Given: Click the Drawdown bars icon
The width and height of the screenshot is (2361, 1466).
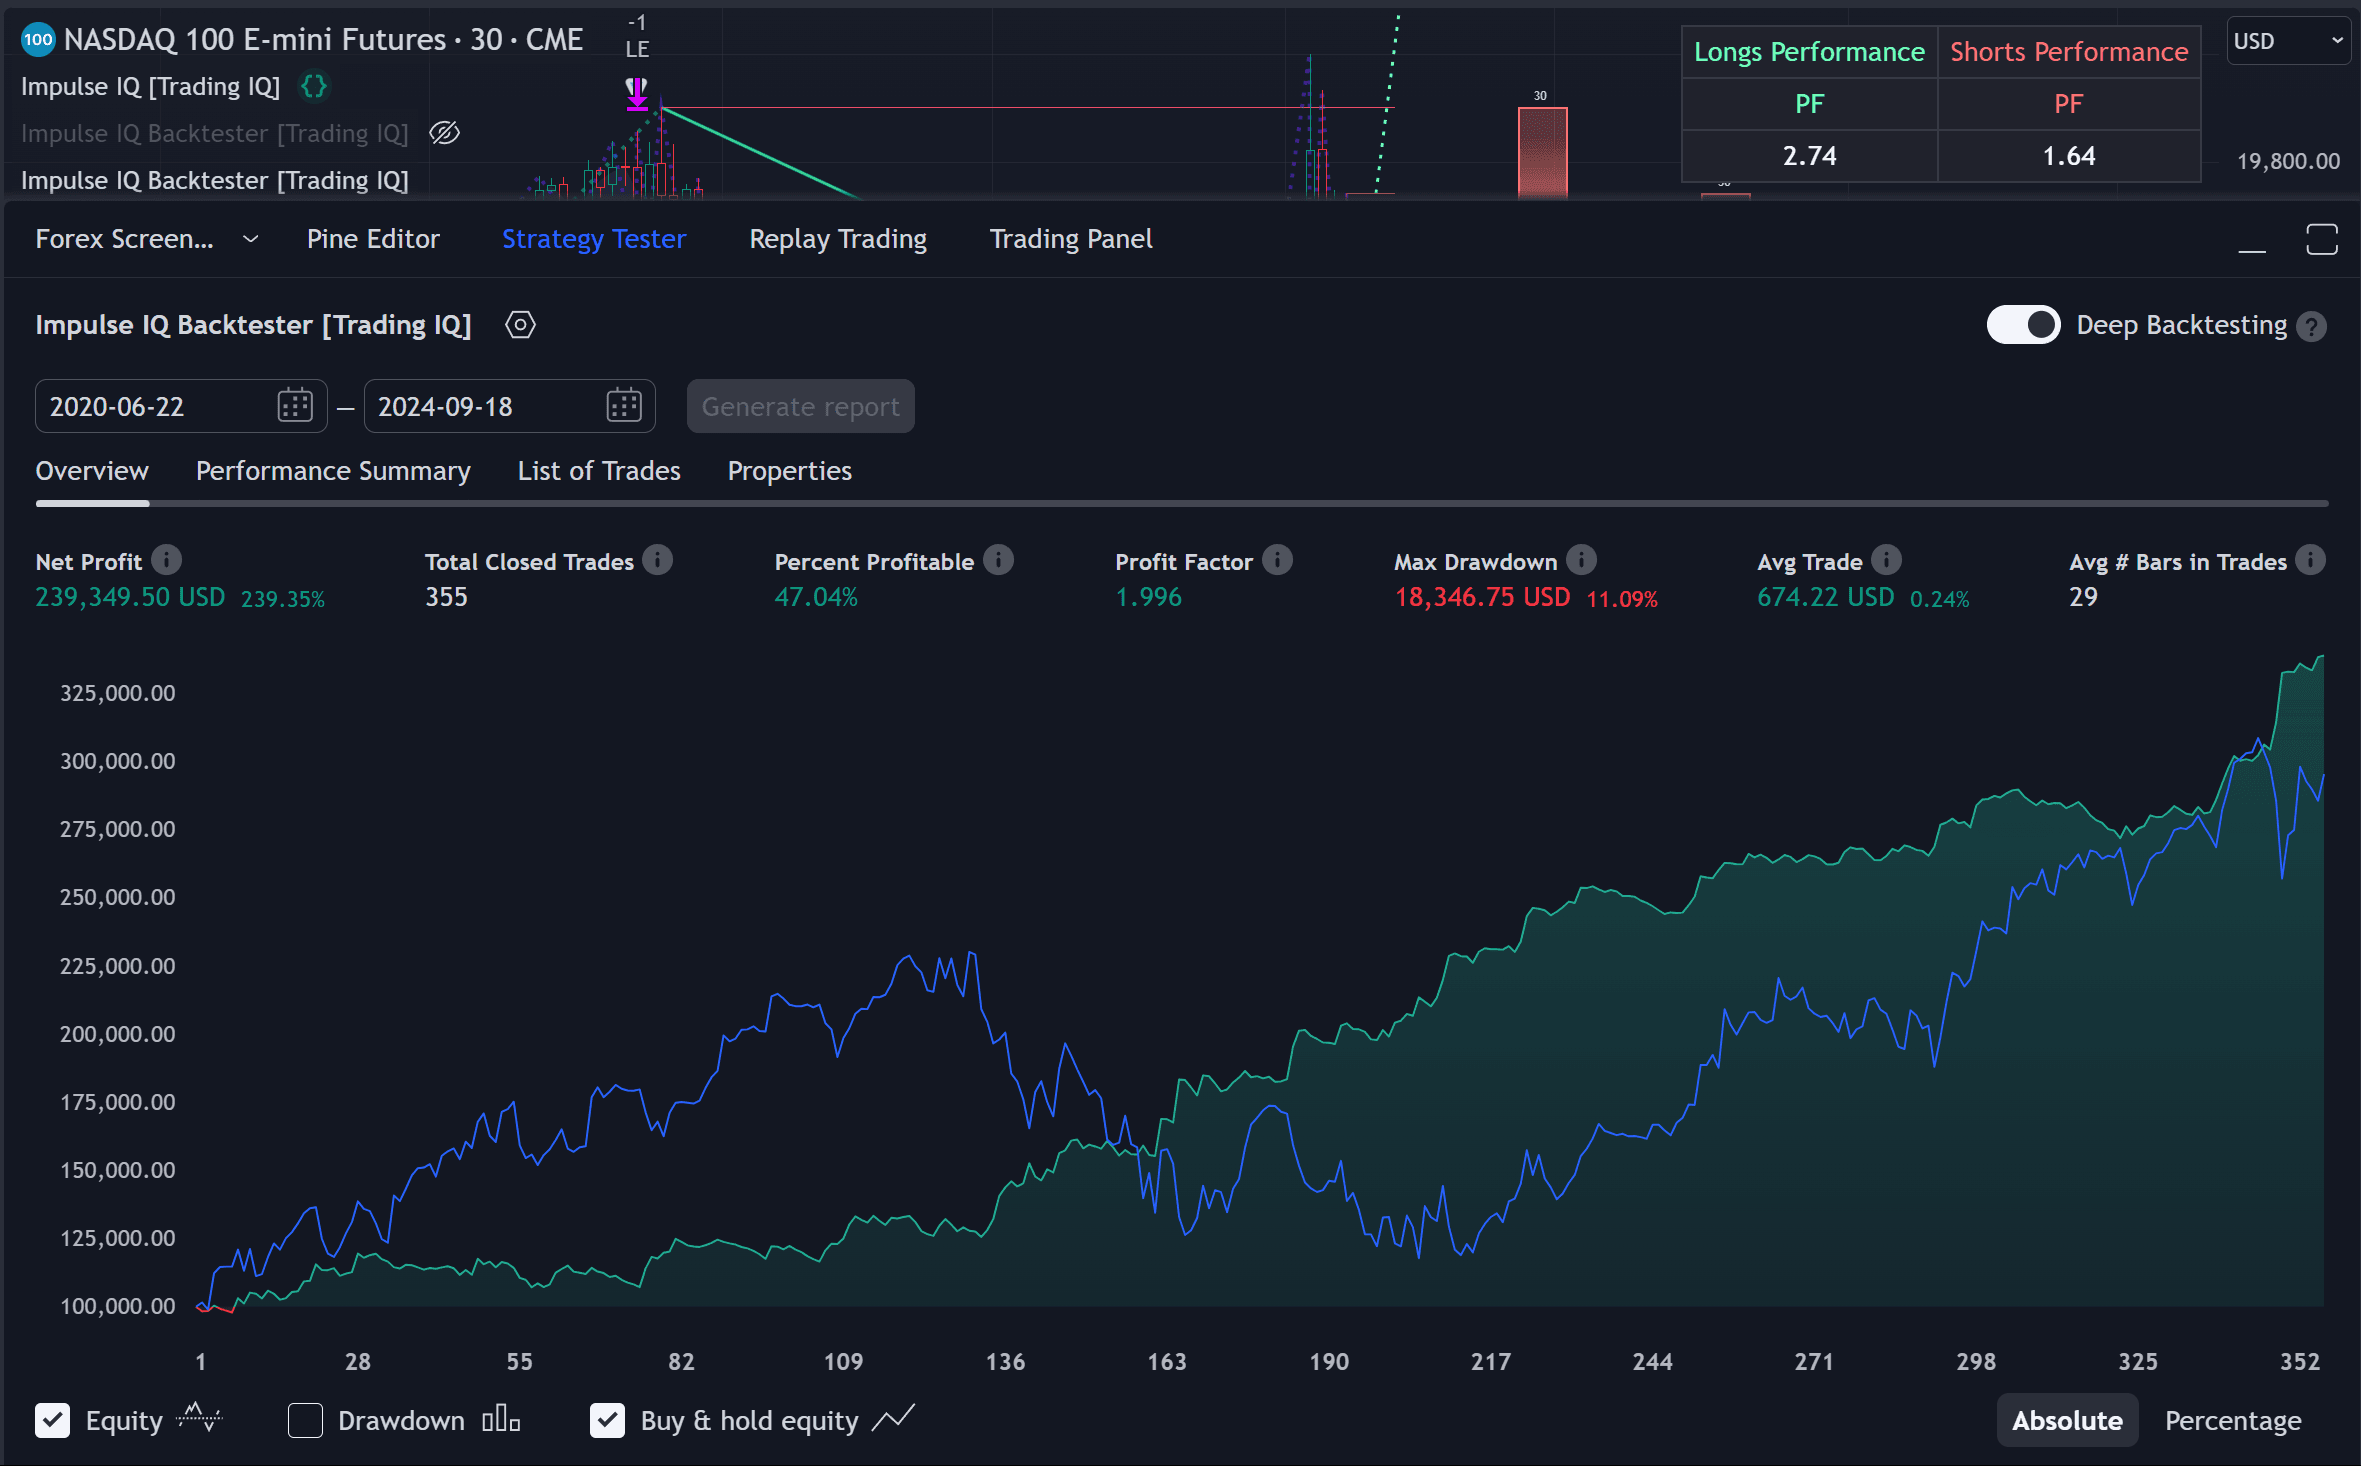Looking at the screenshot, I should tap(501, 1419).
